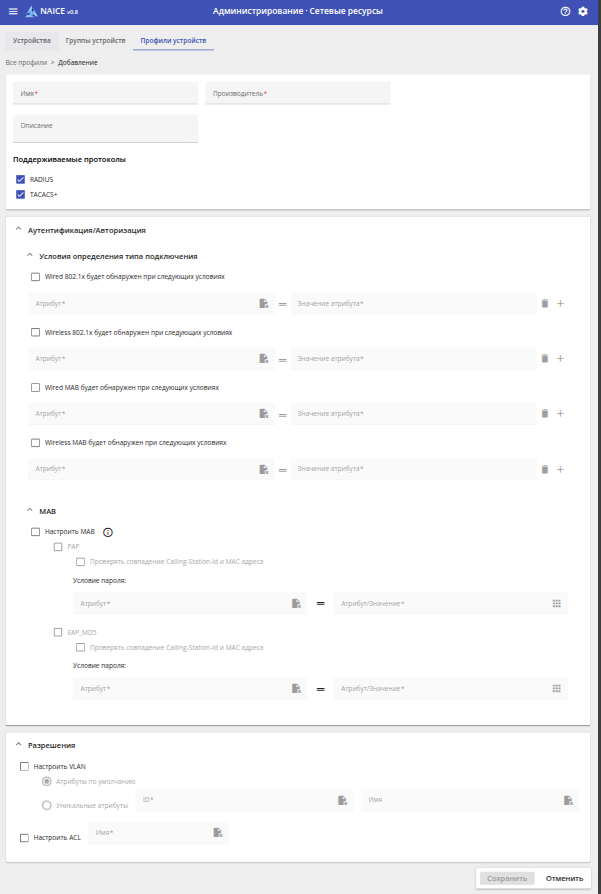This screenshot has height=894, width=601.
Task: Click grid icon in PAP Атрибут/Значение field
Action: (x=557, y=603)
